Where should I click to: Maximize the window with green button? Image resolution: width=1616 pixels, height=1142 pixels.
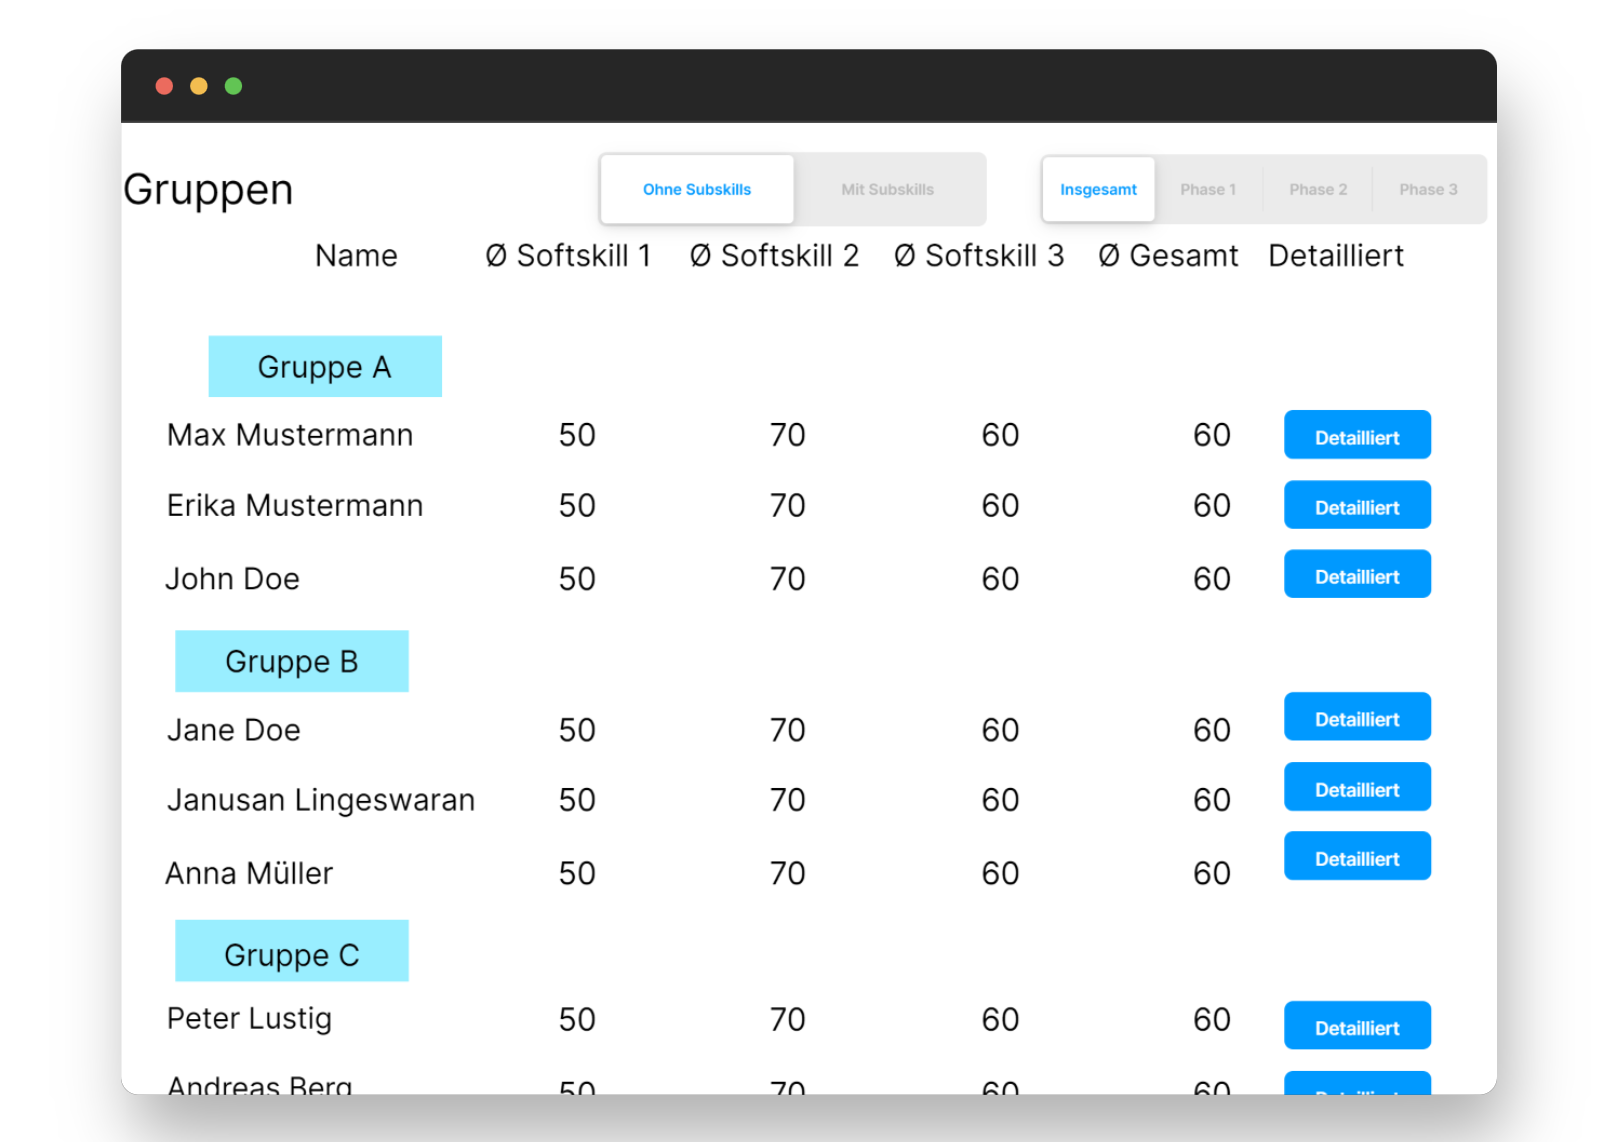click(233, 86)
